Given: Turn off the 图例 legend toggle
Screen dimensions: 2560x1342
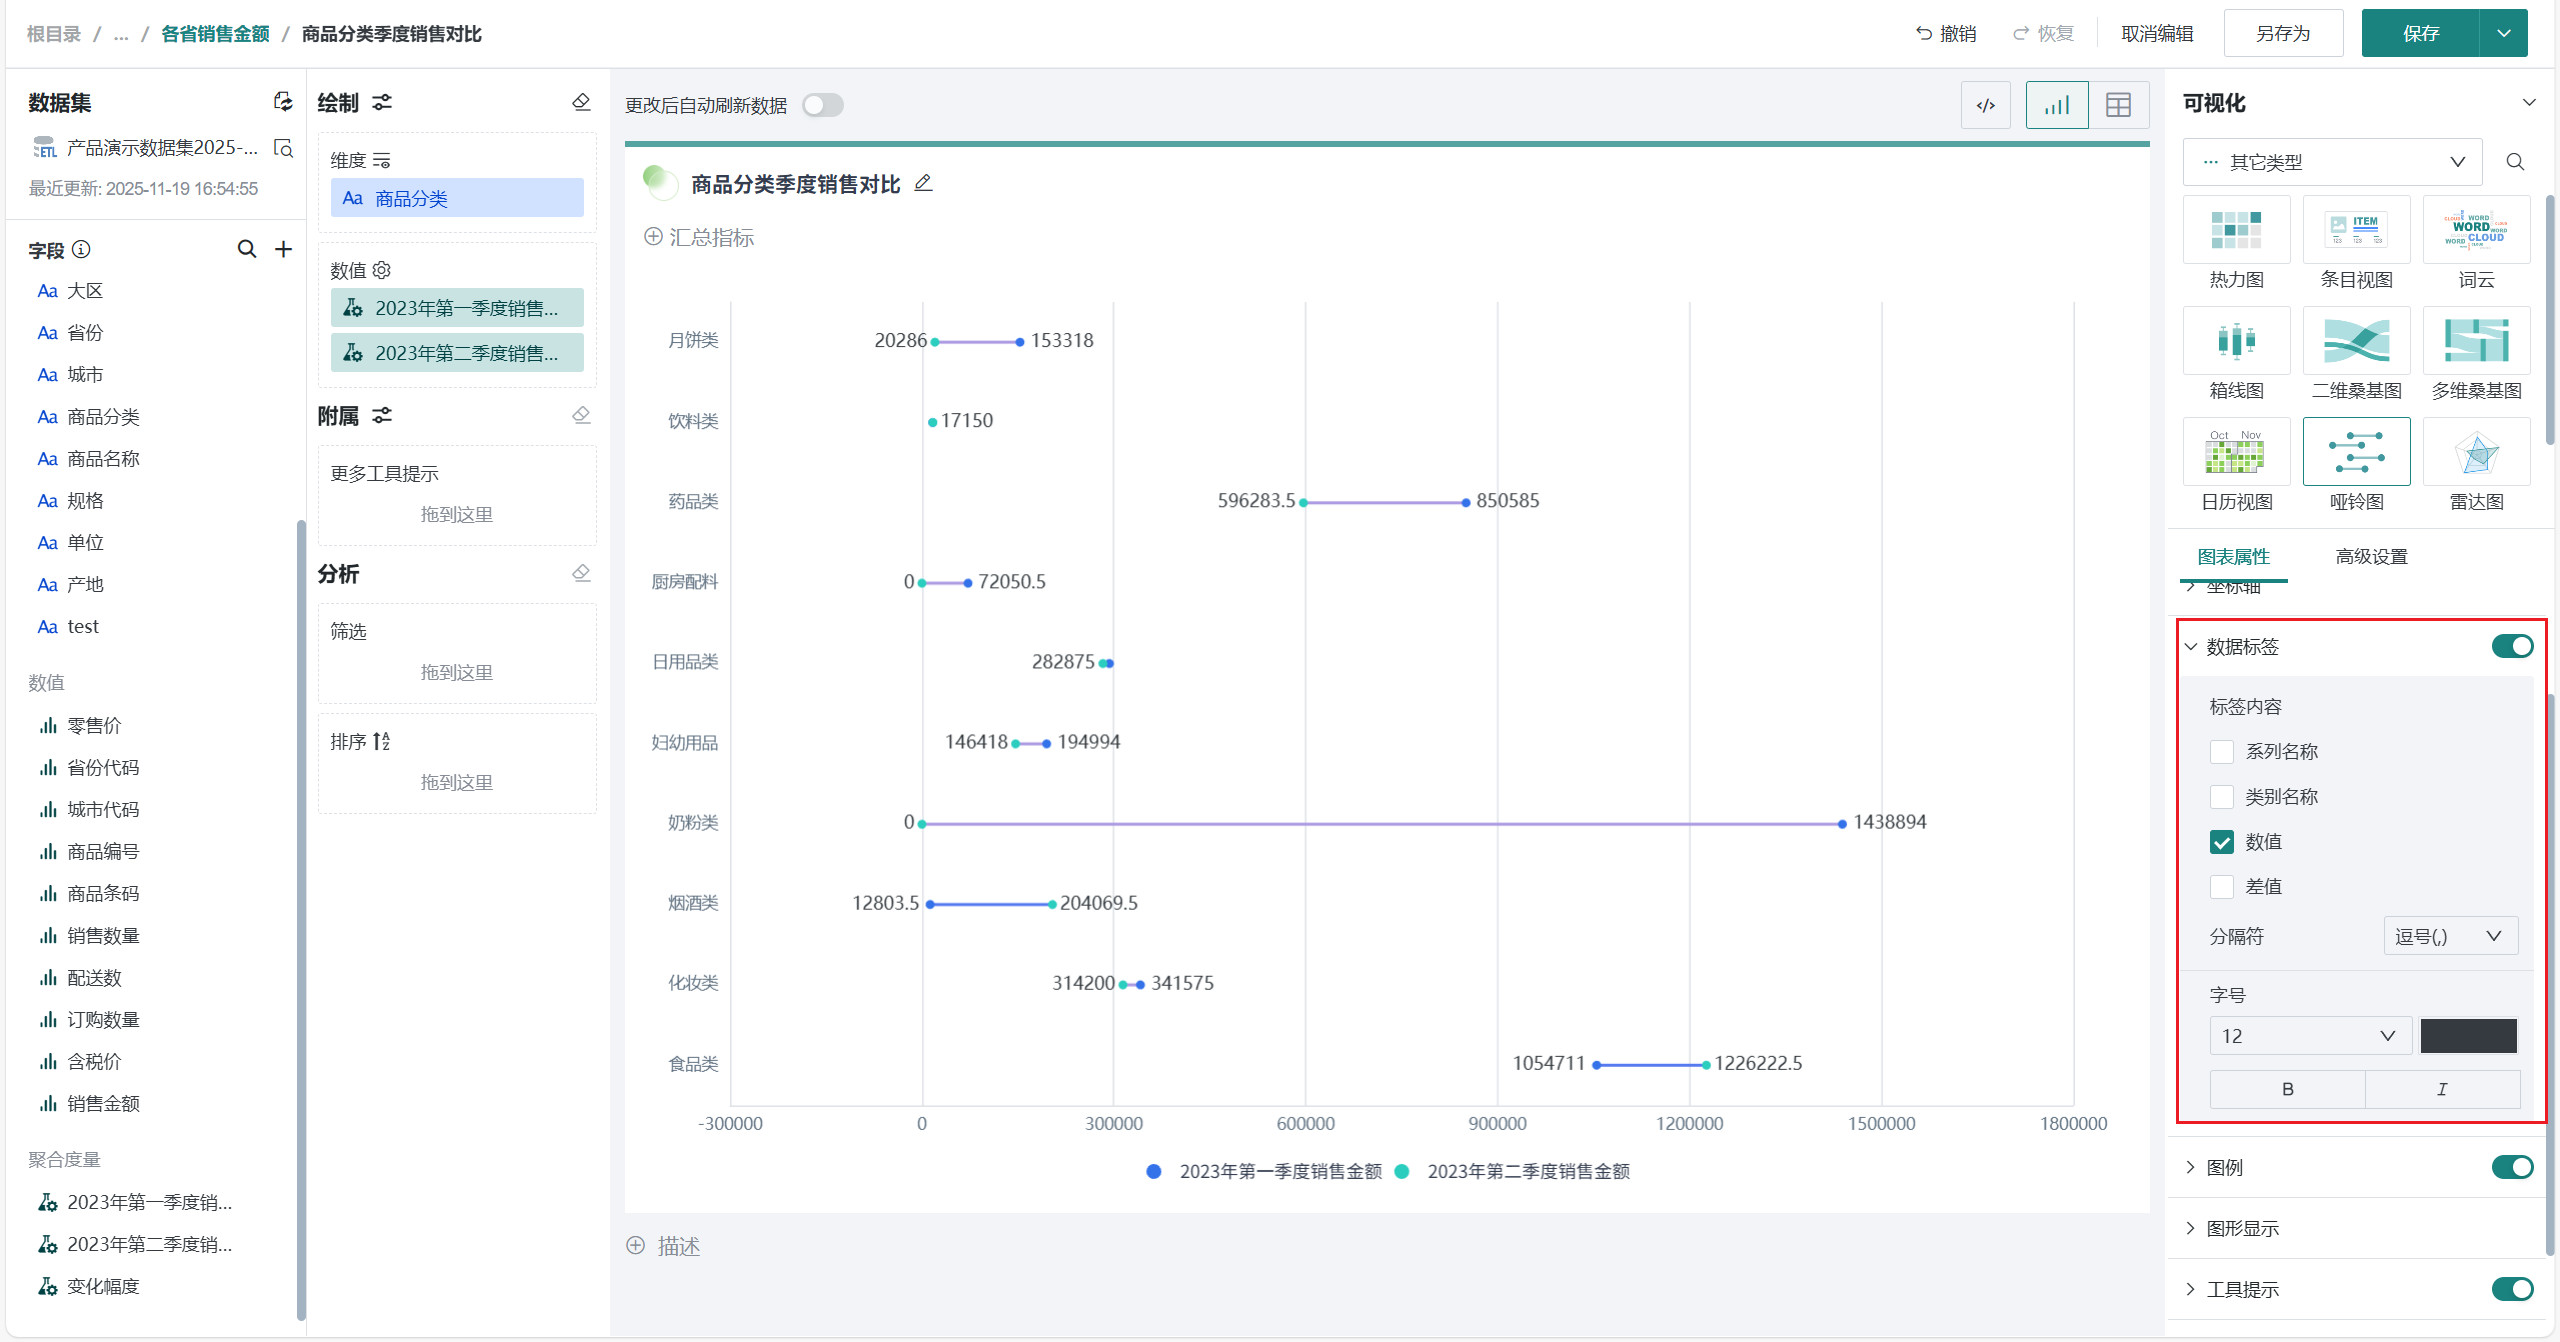Looking at the screenshot, I should click(x=2511, y=1167).
